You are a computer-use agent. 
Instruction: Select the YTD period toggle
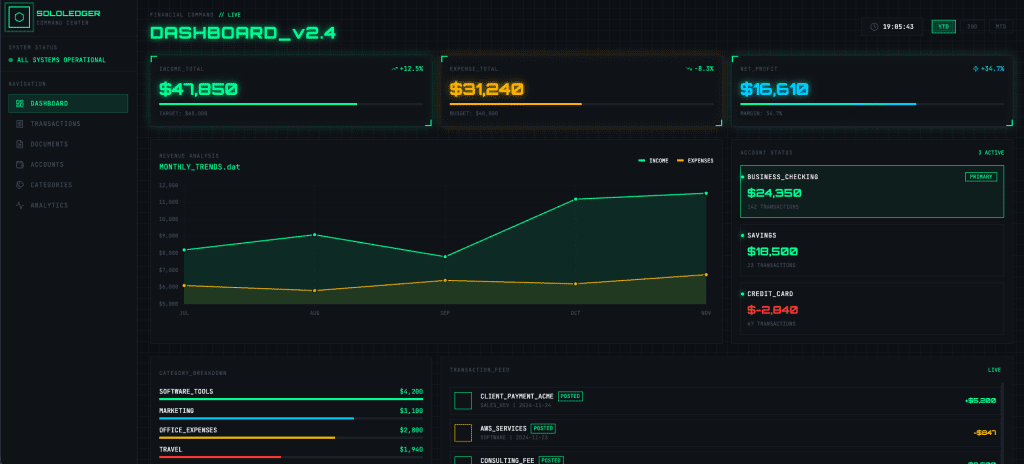pos(943,27)
